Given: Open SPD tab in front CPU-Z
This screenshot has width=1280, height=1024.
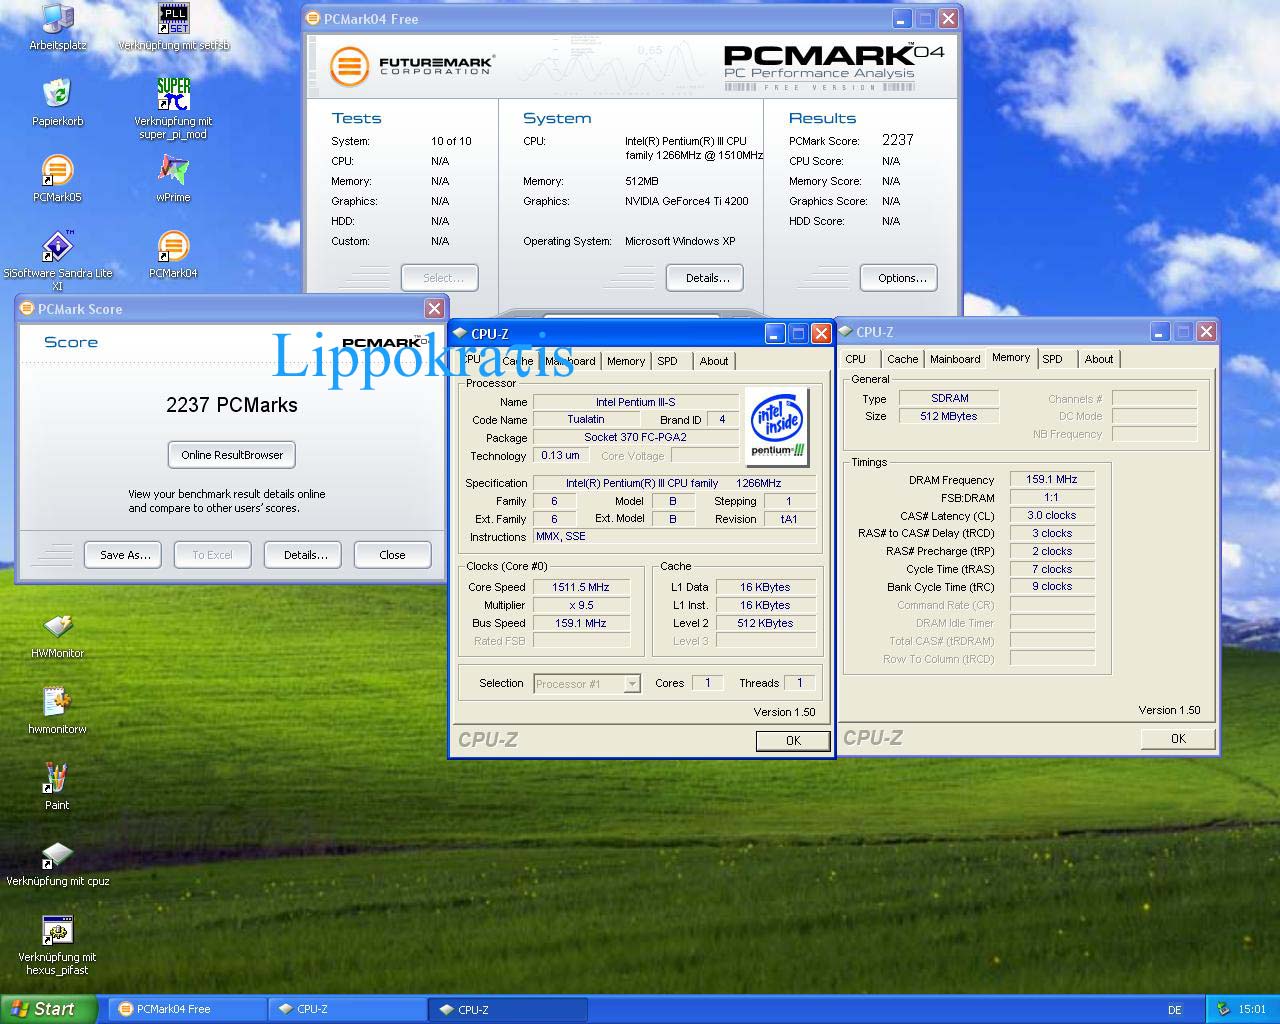Looking at the screenshot, I should coord(667,361).
